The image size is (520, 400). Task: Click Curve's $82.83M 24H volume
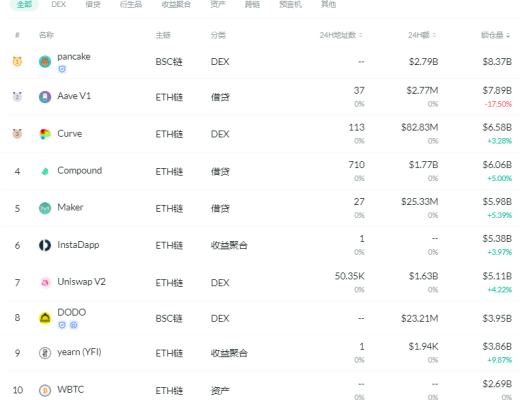tap(420, 127)
